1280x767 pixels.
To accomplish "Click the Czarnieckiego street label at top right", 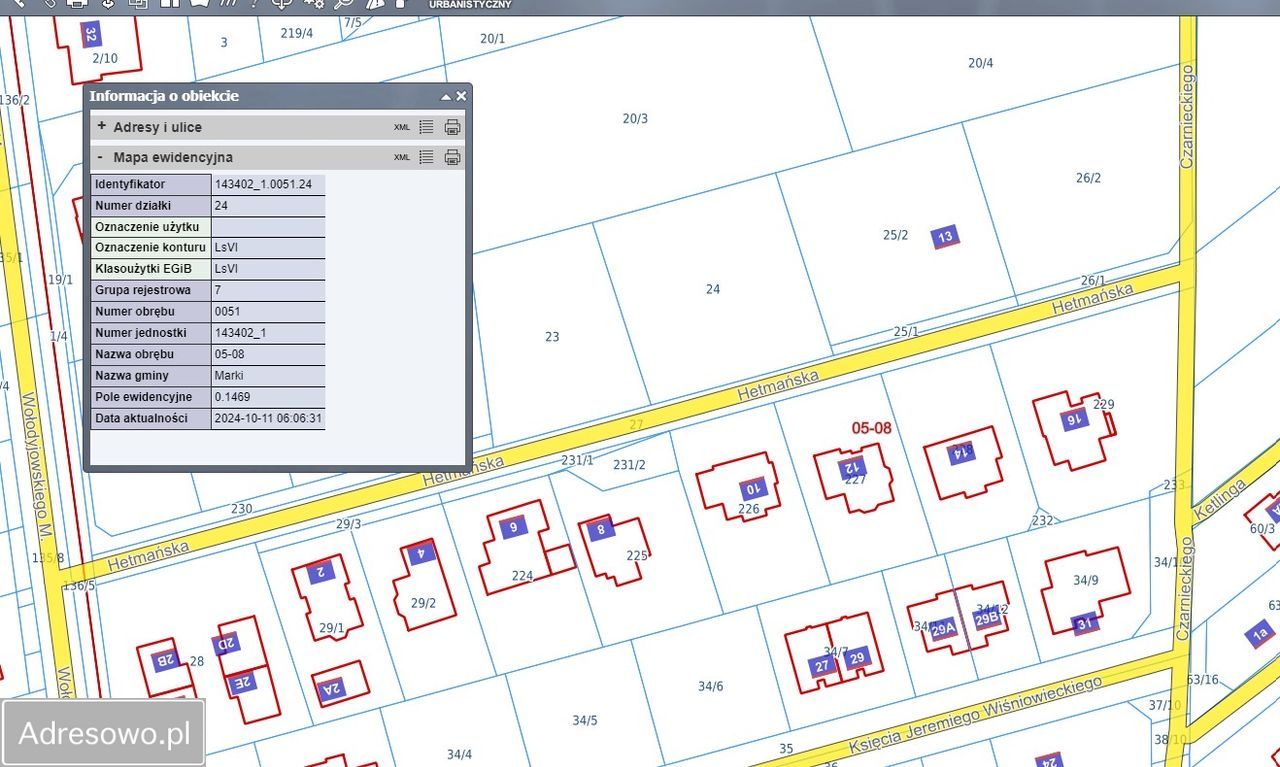I will point(1187,117).
